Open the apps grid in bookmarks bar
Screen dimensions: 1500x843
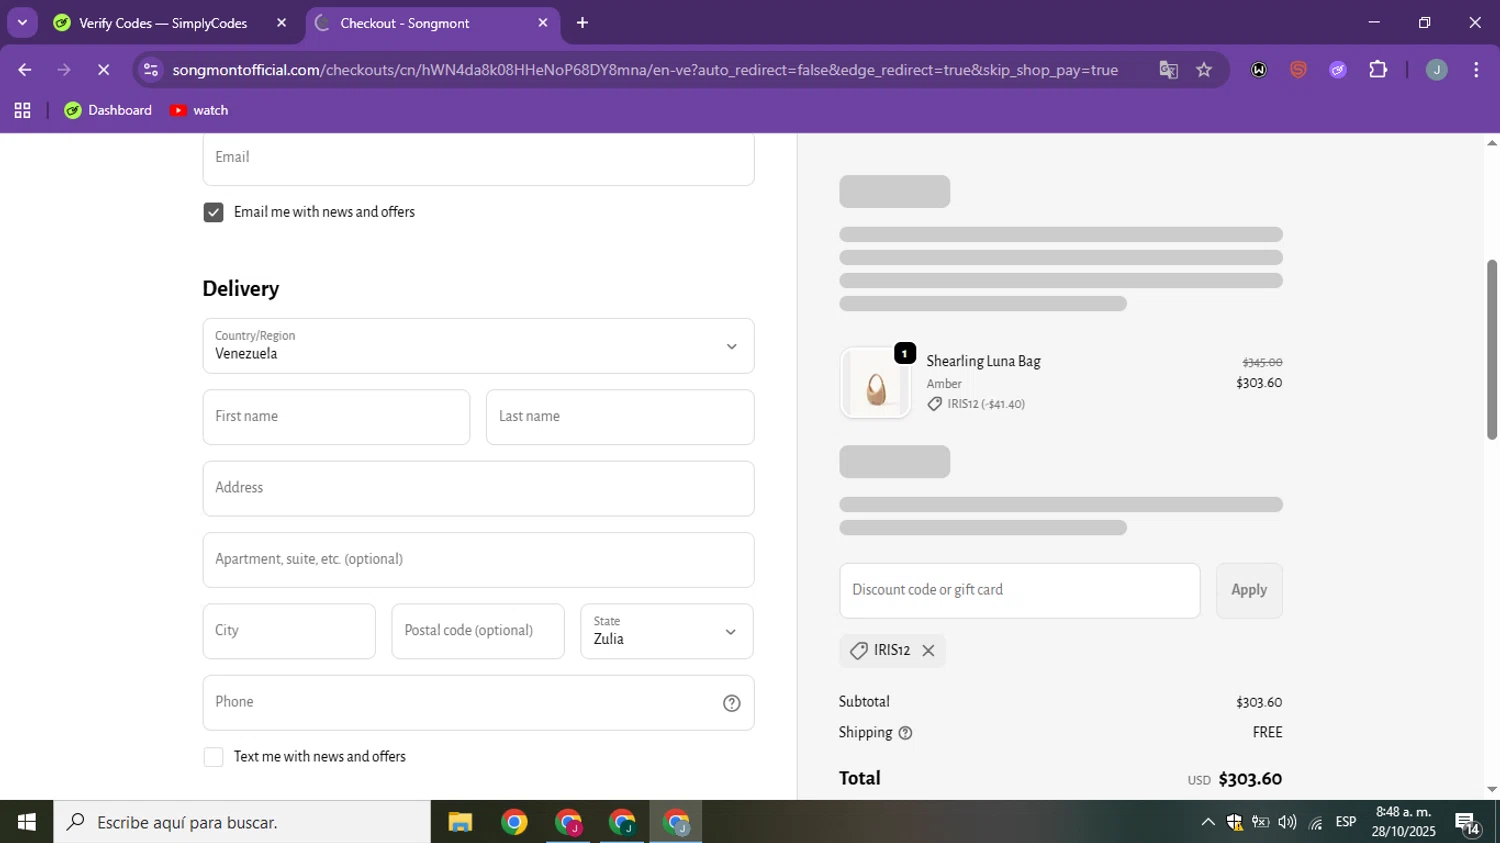click(x=22, y=110)
